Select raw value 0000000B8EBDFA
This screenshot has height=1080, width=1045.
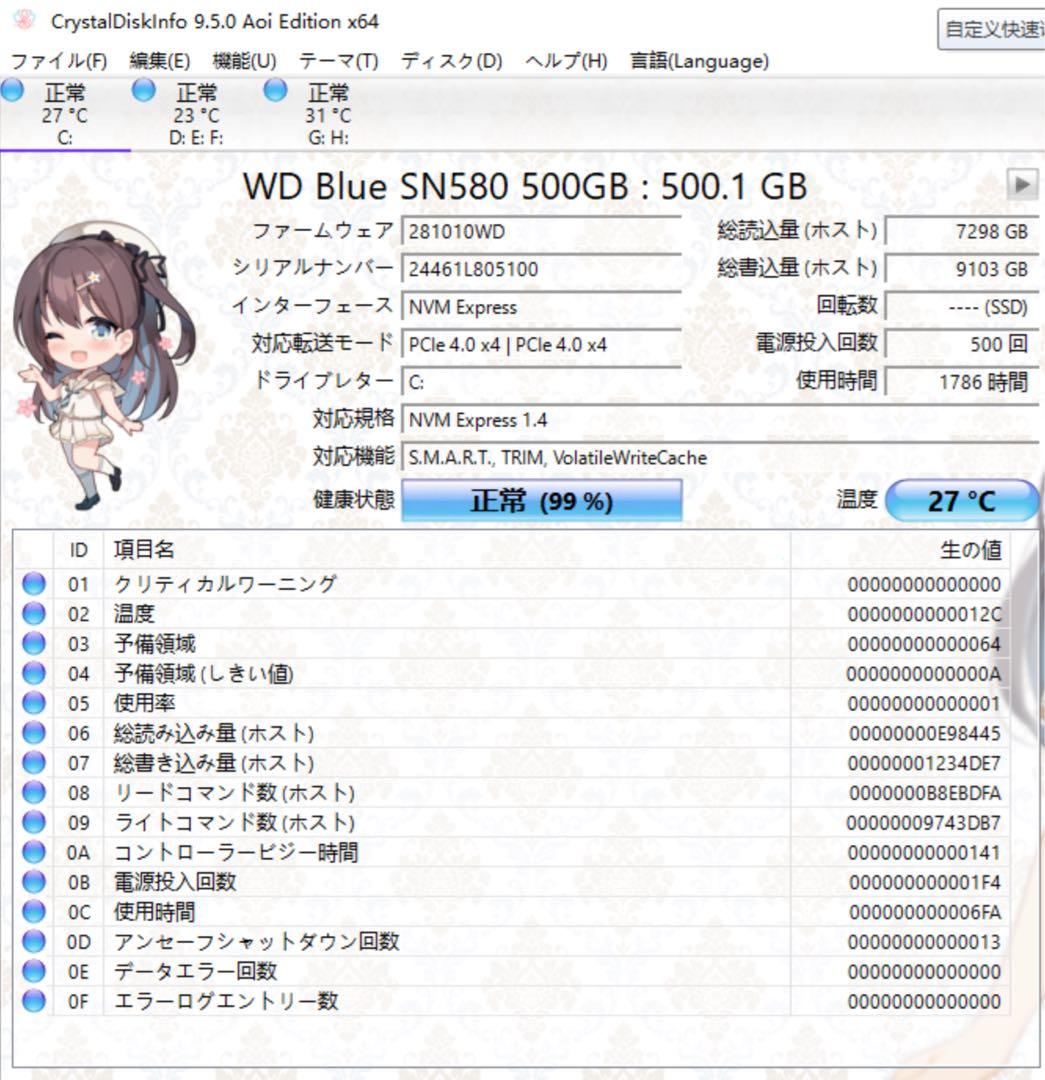pyautogui.click(x=924, y=793)
